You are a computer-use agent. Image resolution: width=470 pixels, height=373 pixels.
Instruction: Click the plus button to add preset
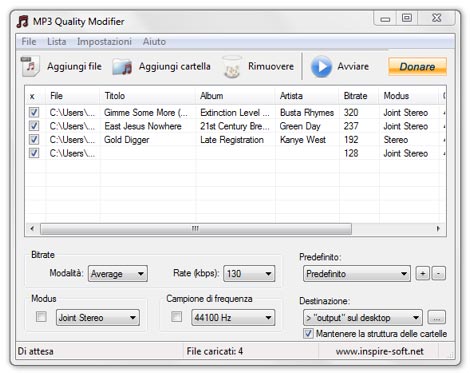coord(423,274)
